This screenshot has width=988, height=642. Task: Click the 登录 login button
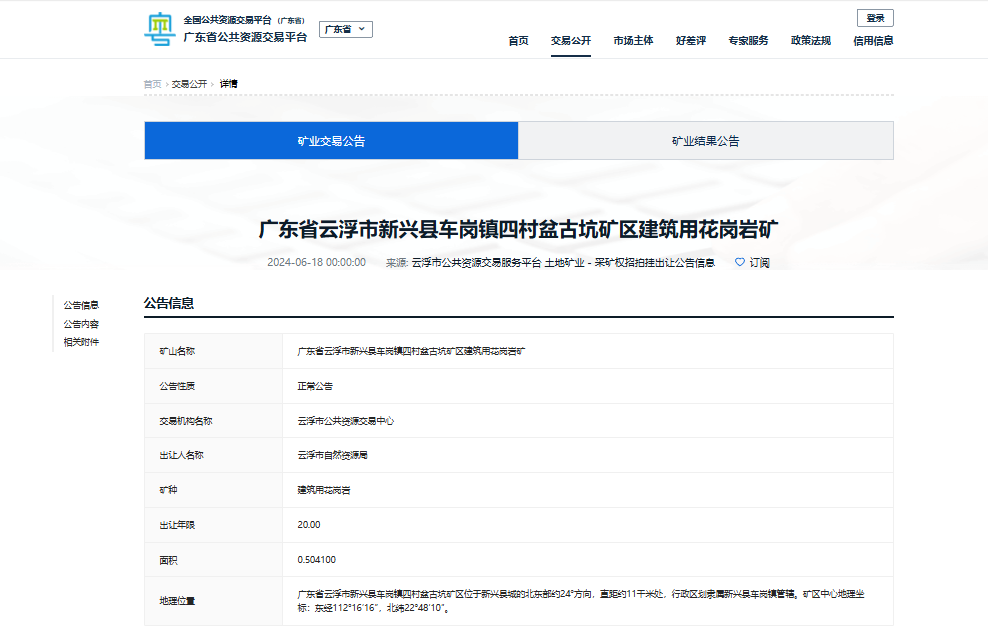[x=875, y=18]
